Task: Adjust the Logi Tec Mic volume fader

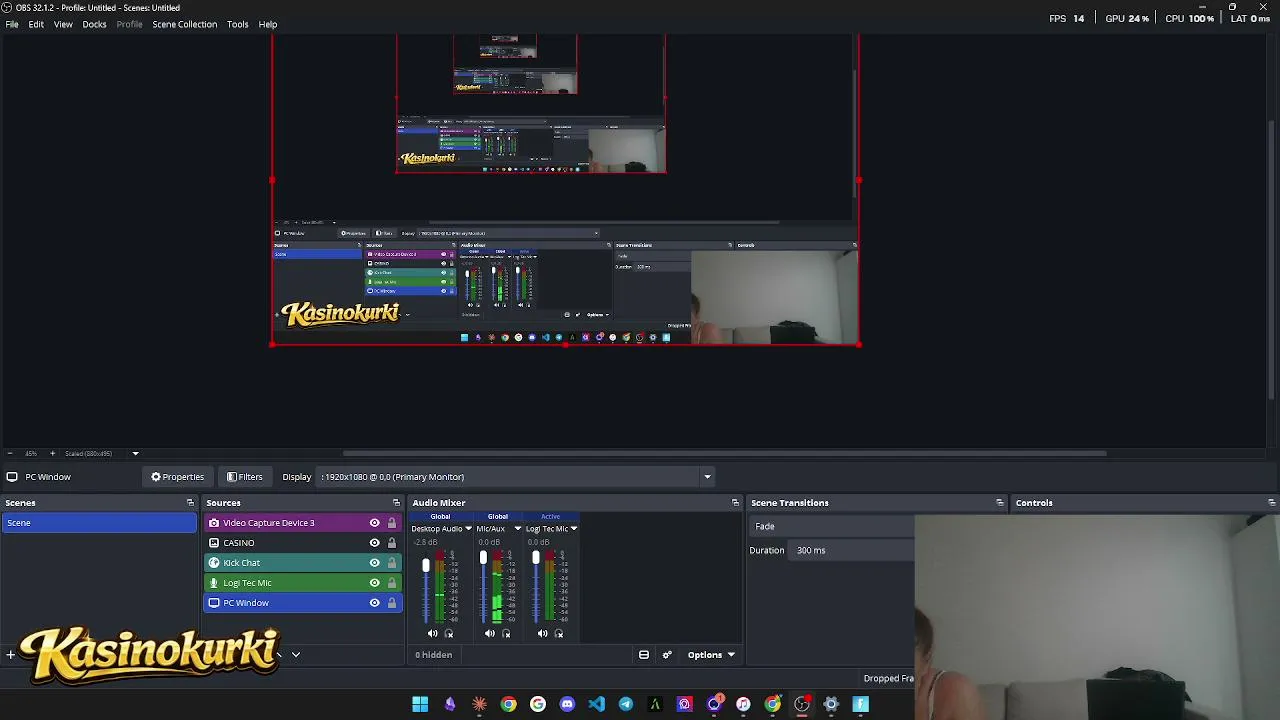Action: tap(536, 558)
